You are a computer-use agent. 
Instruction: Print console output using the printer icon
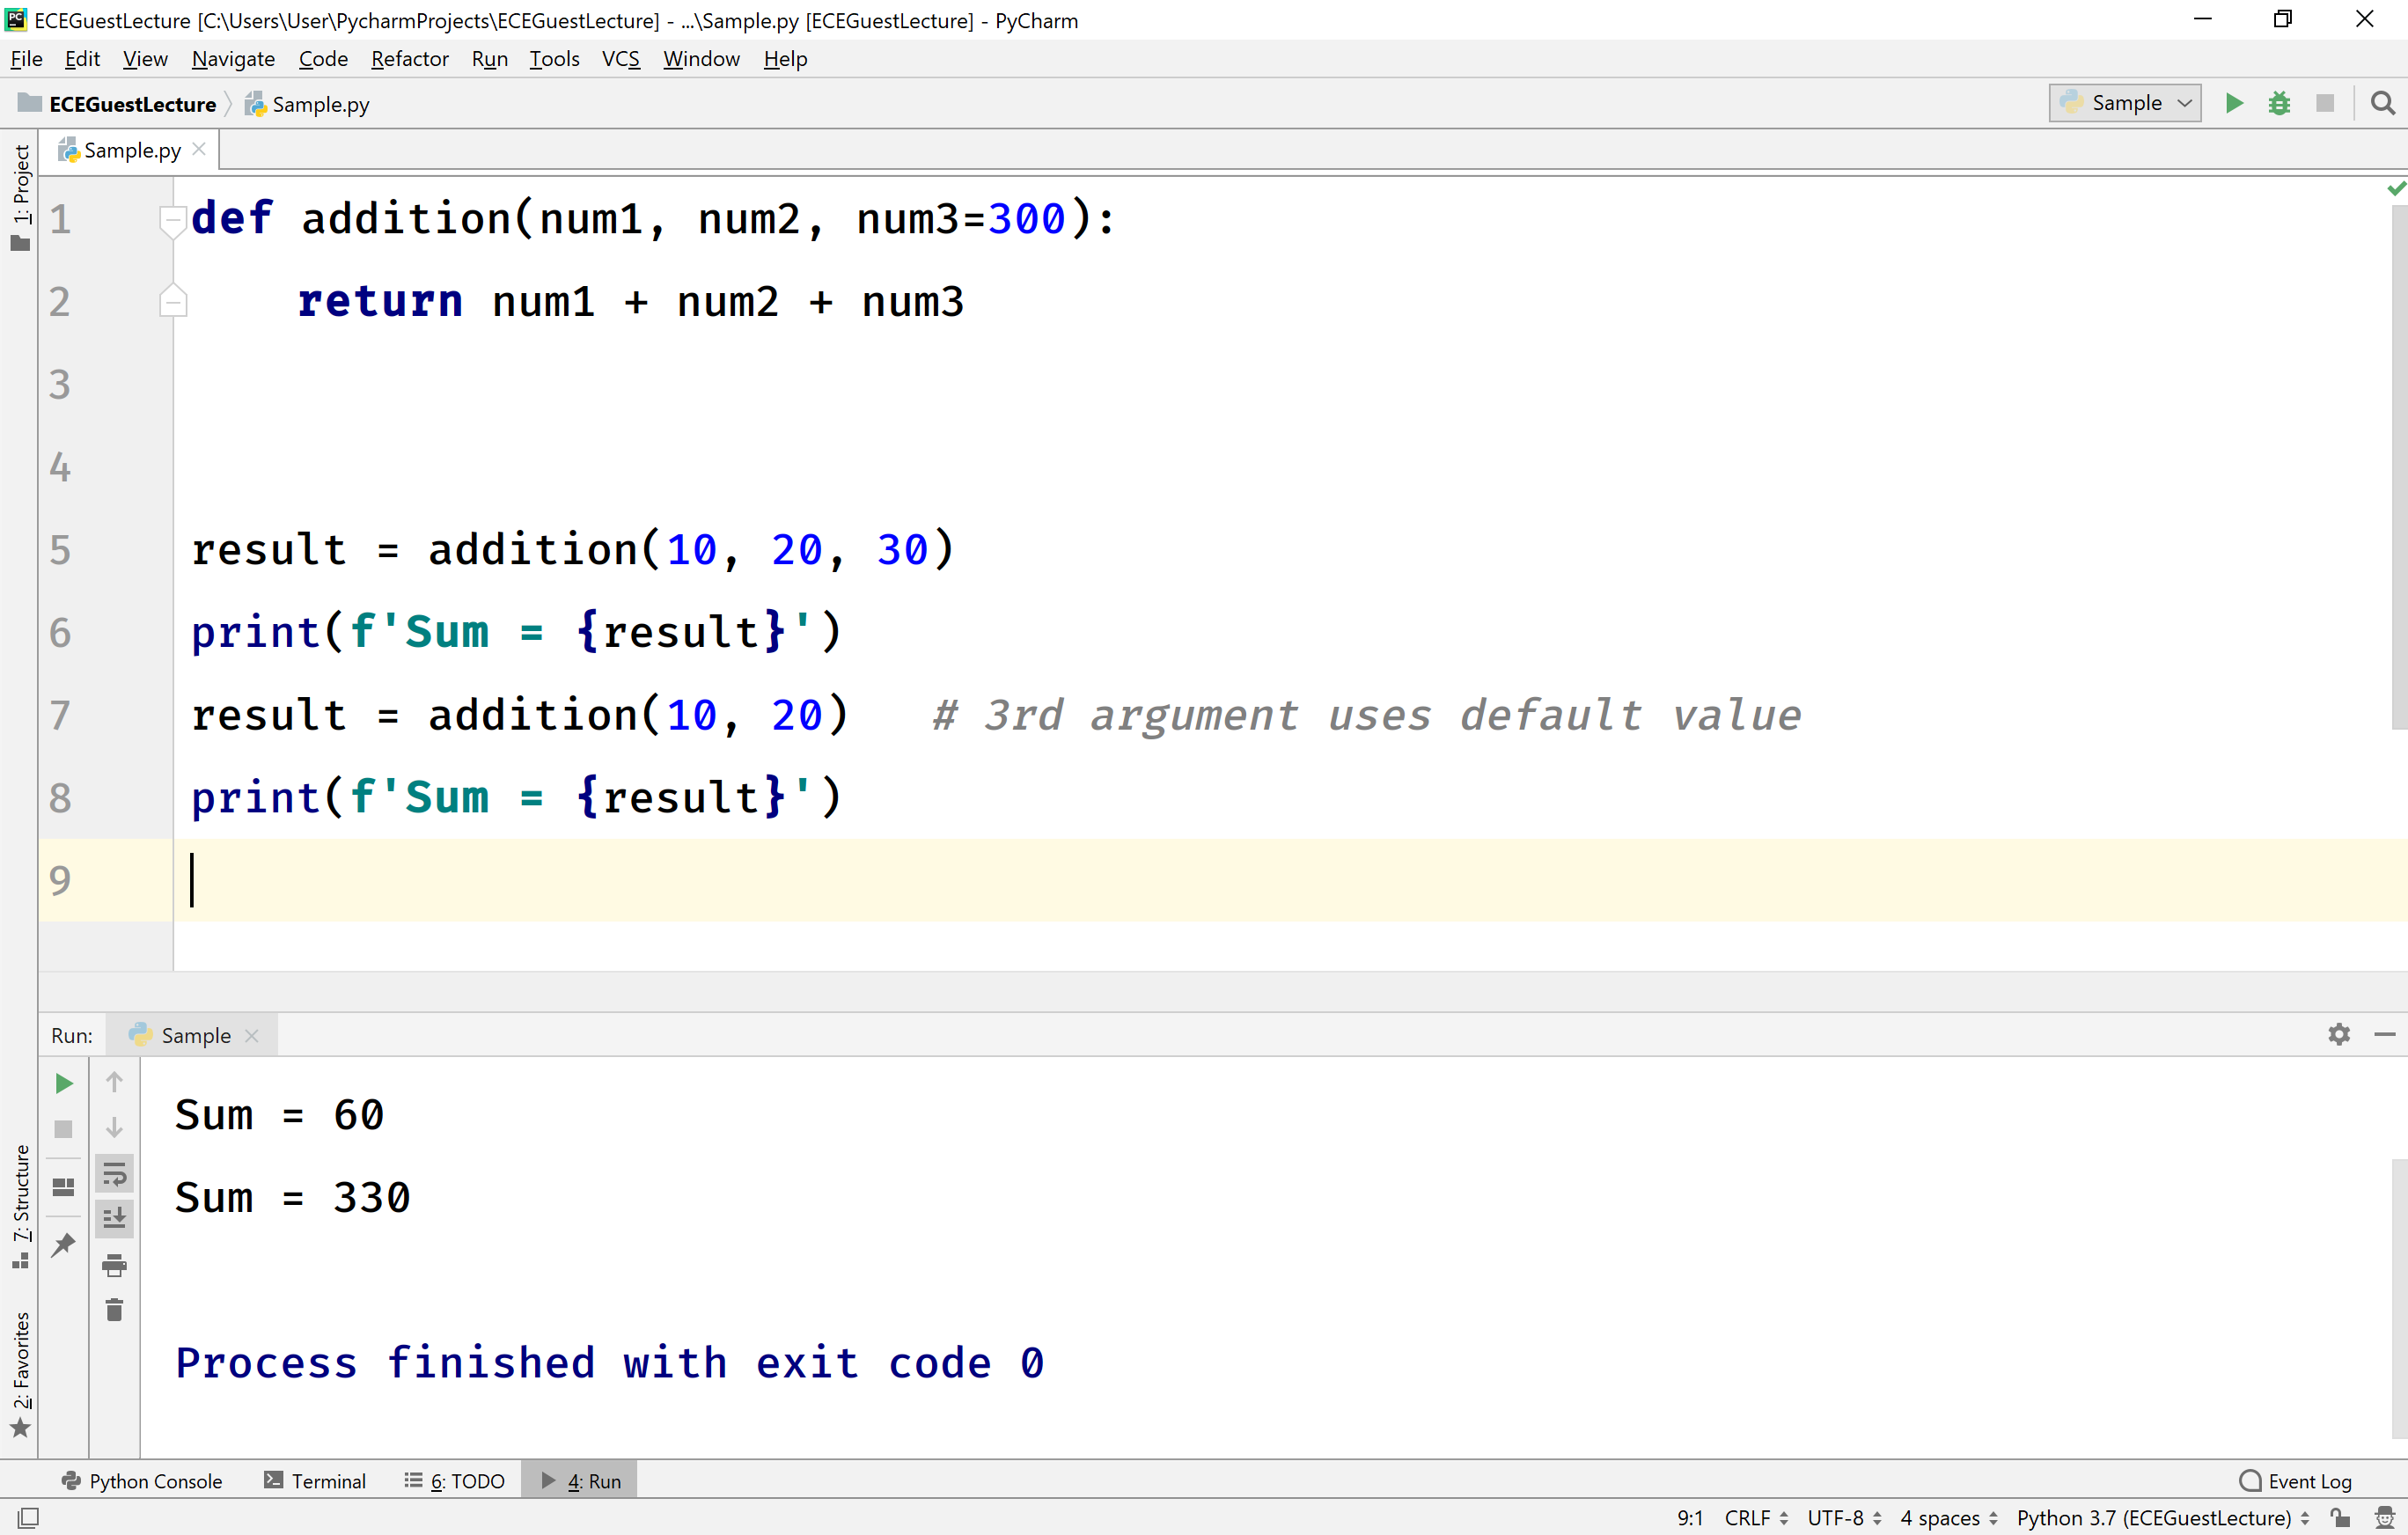tap(114, 1264)
